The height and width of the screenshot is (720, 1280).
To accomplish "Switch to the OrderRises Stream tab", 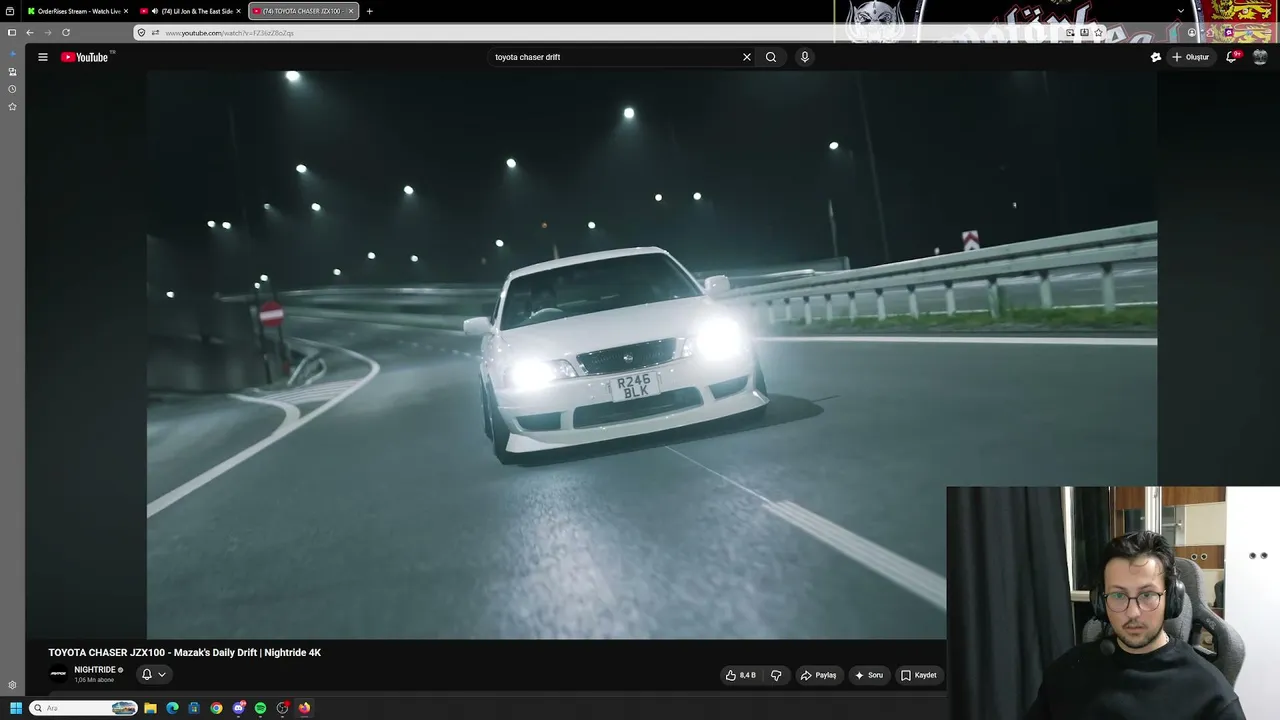I will [x=78, y=11].
